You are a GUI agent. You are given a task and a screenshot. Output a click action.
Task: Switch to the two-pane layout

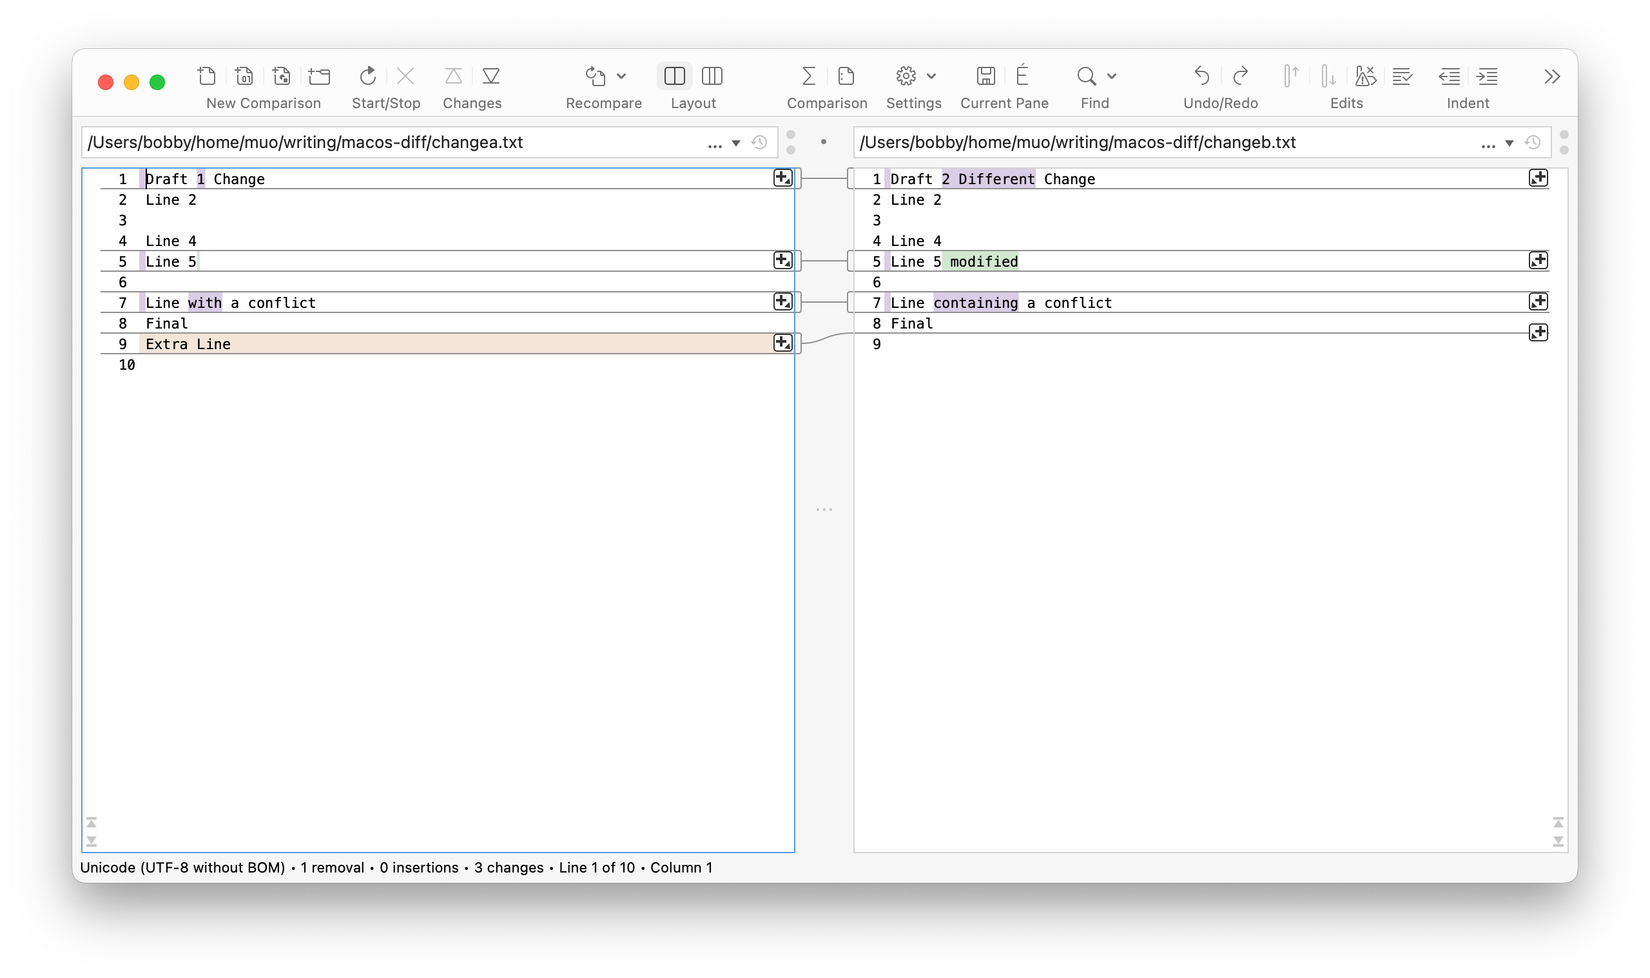point(674,77)
